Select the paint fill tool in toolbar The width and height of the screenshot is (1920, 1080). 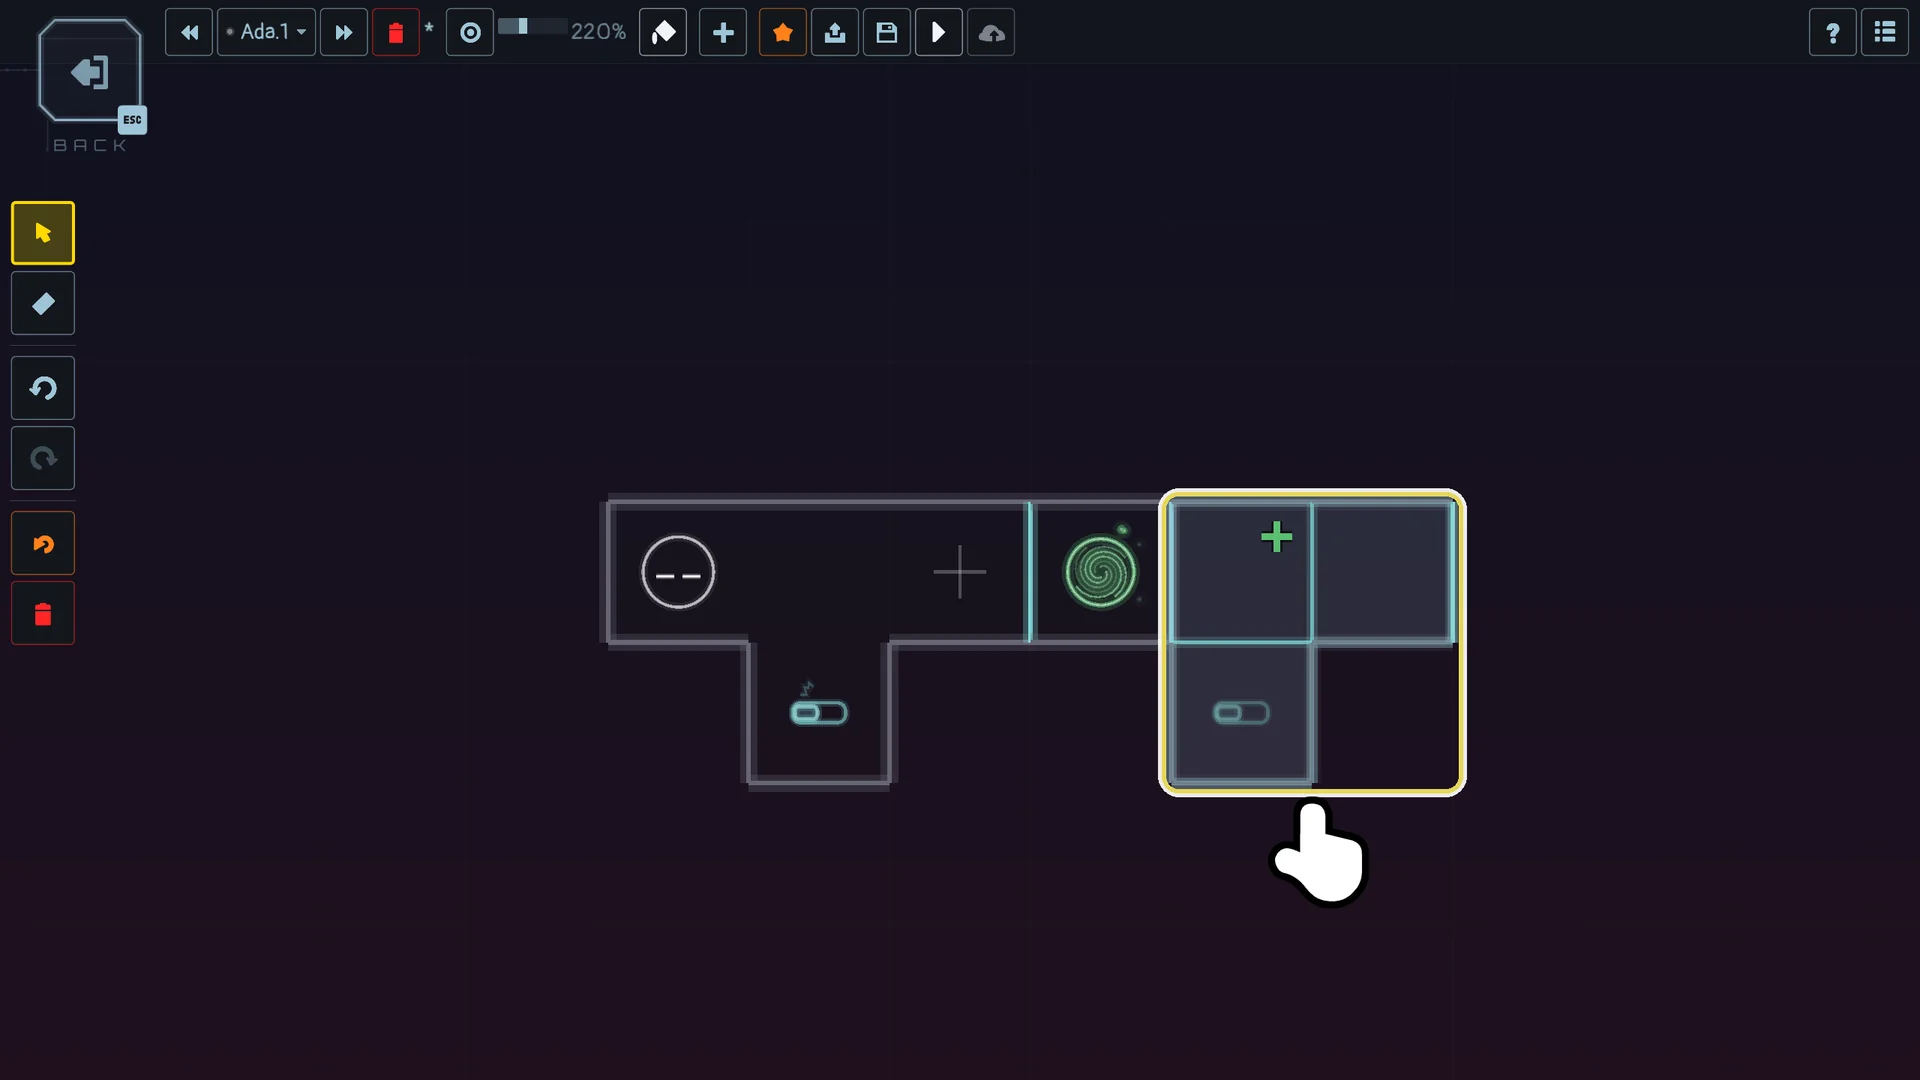pyautogui.click(x=663, y=33)
